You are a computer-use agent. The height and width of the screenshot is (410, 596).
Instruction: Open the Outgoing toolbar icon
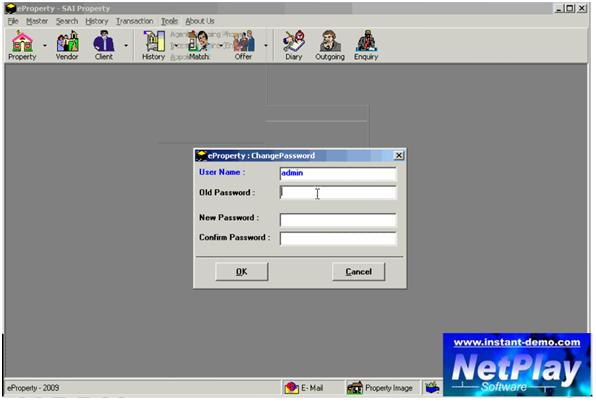[x=330, y=45]
